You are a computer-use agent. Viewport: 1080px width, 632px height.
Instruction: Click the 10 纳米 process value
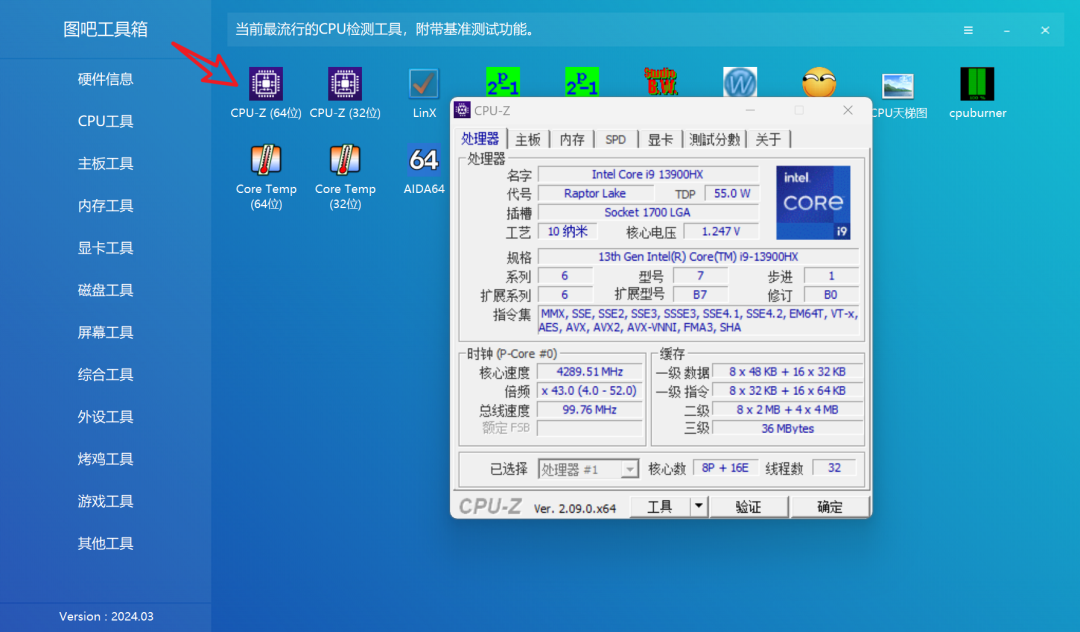click(x=568, y=231)
